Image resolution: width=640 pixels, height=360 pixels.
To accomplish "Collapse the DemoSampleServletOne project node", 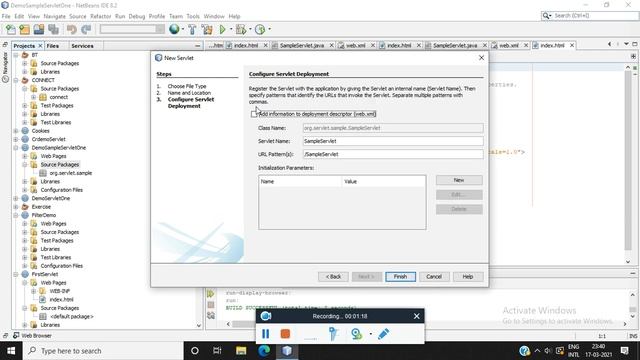I will pos(16,148).
